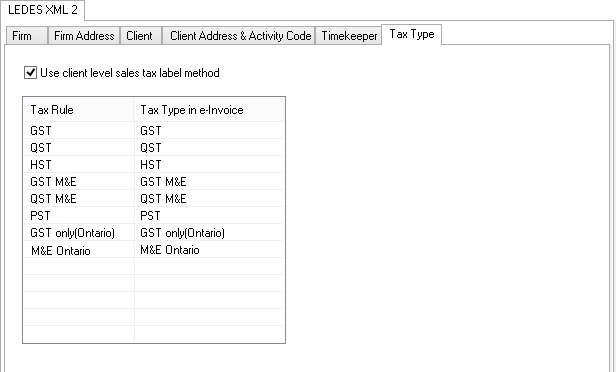Screen dimensions: 616x372
Task: Select the GST only(Ontario) tax rule cell
Action: 79,233
